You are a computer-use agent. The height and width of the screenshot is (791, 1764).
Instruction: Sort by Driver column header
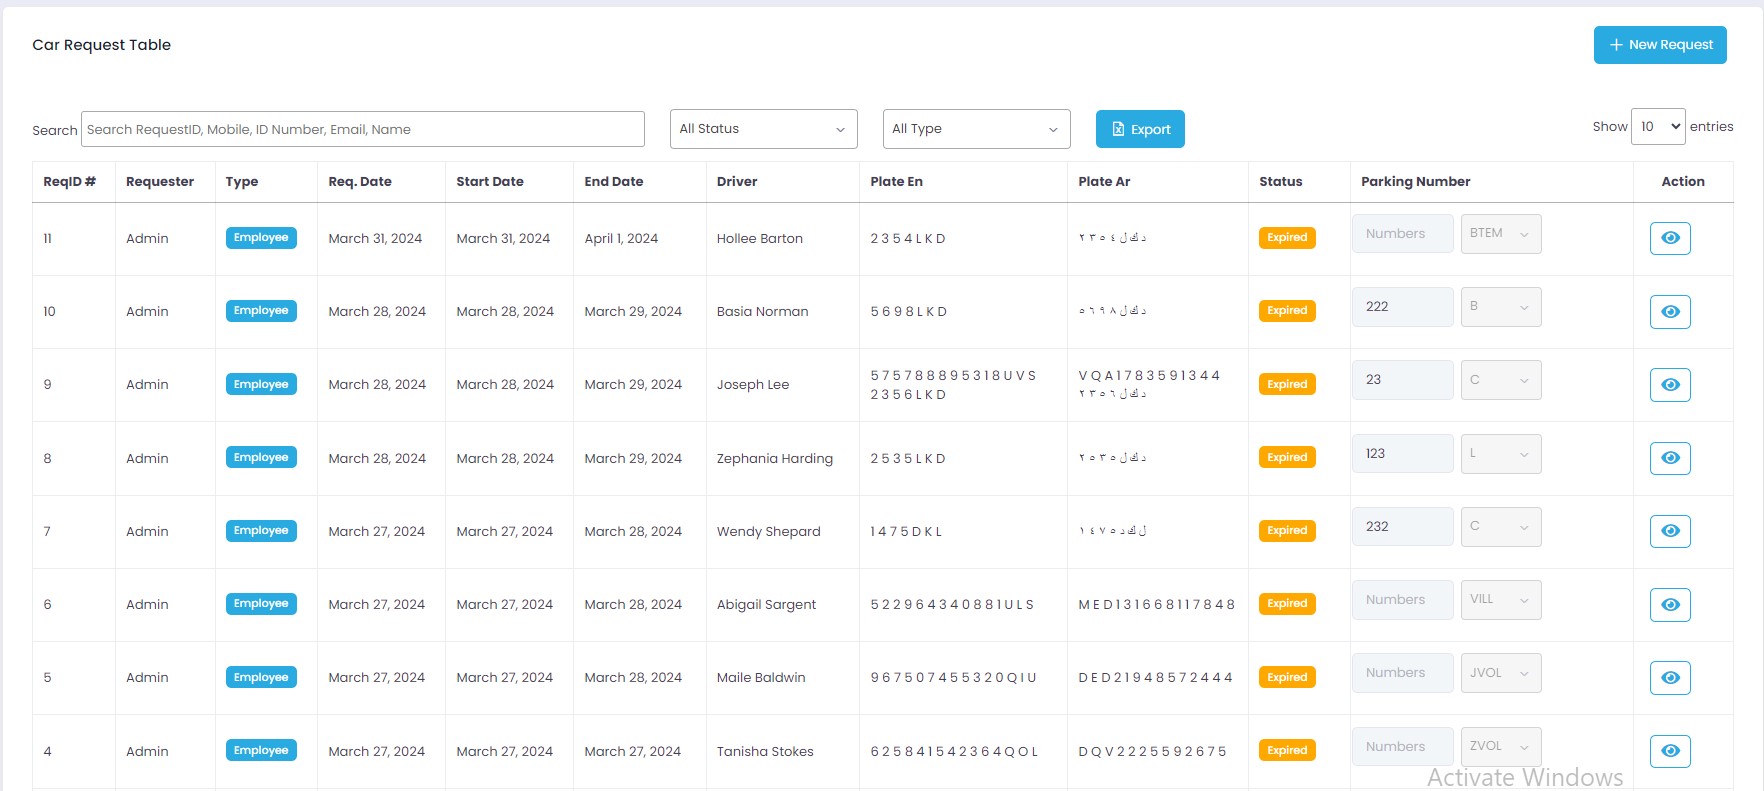(737, 182)
